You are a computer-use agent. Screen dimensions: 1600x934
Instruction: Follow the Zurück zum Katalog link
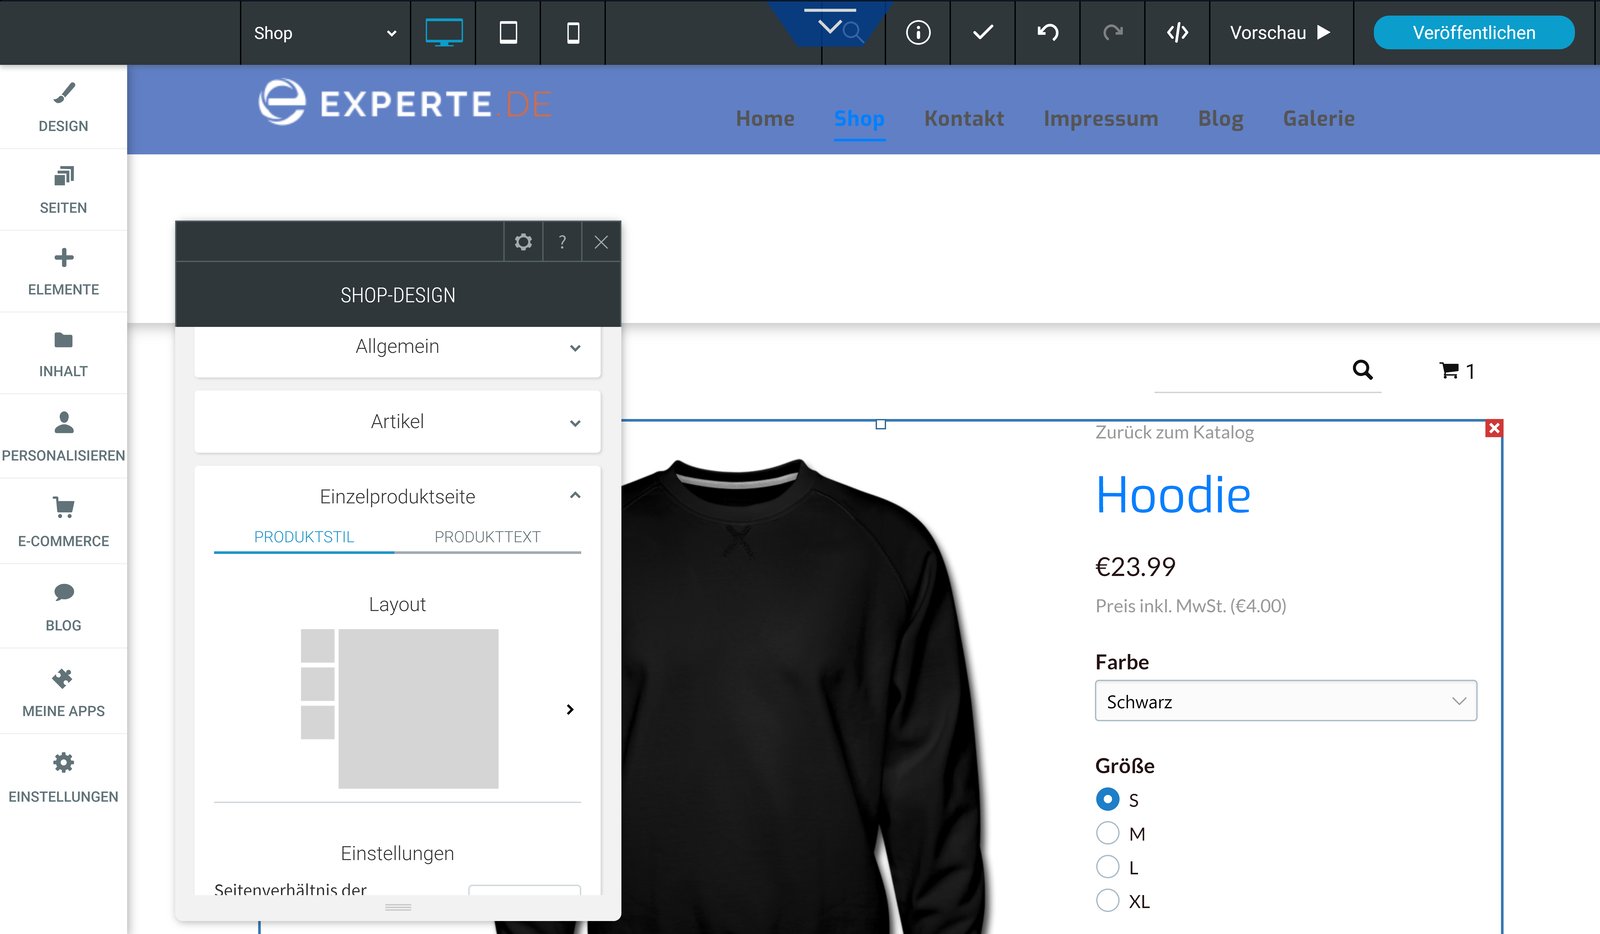coord(1176,431)
